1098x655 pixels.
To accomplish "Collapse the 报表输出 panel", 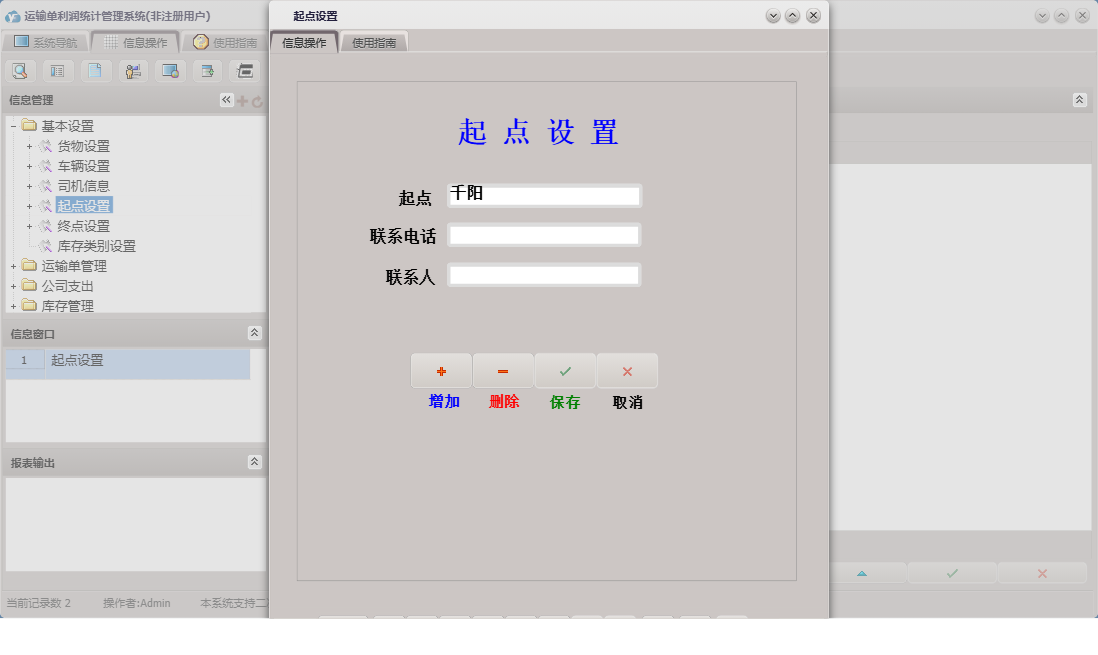I will point(256,461).
